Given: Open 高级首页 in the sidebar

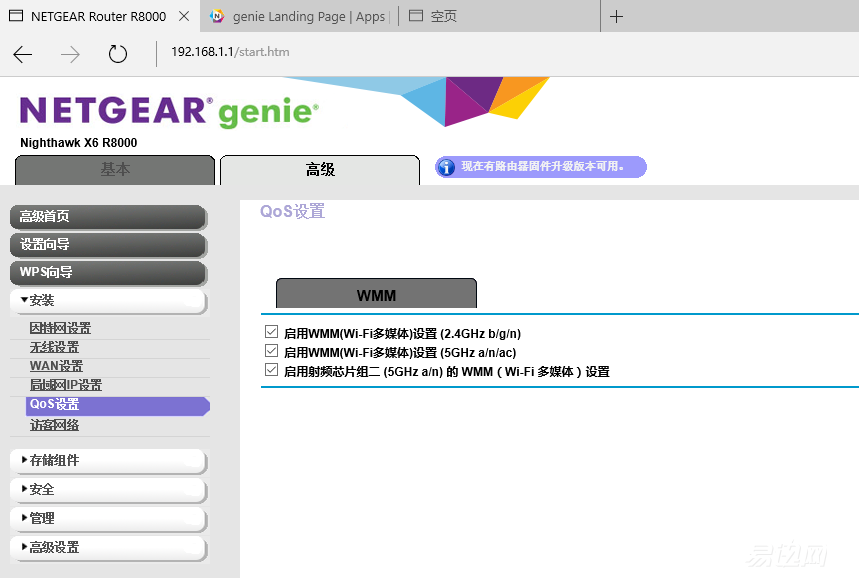Looking at the screenshot, I should click(x=108, y=217).
